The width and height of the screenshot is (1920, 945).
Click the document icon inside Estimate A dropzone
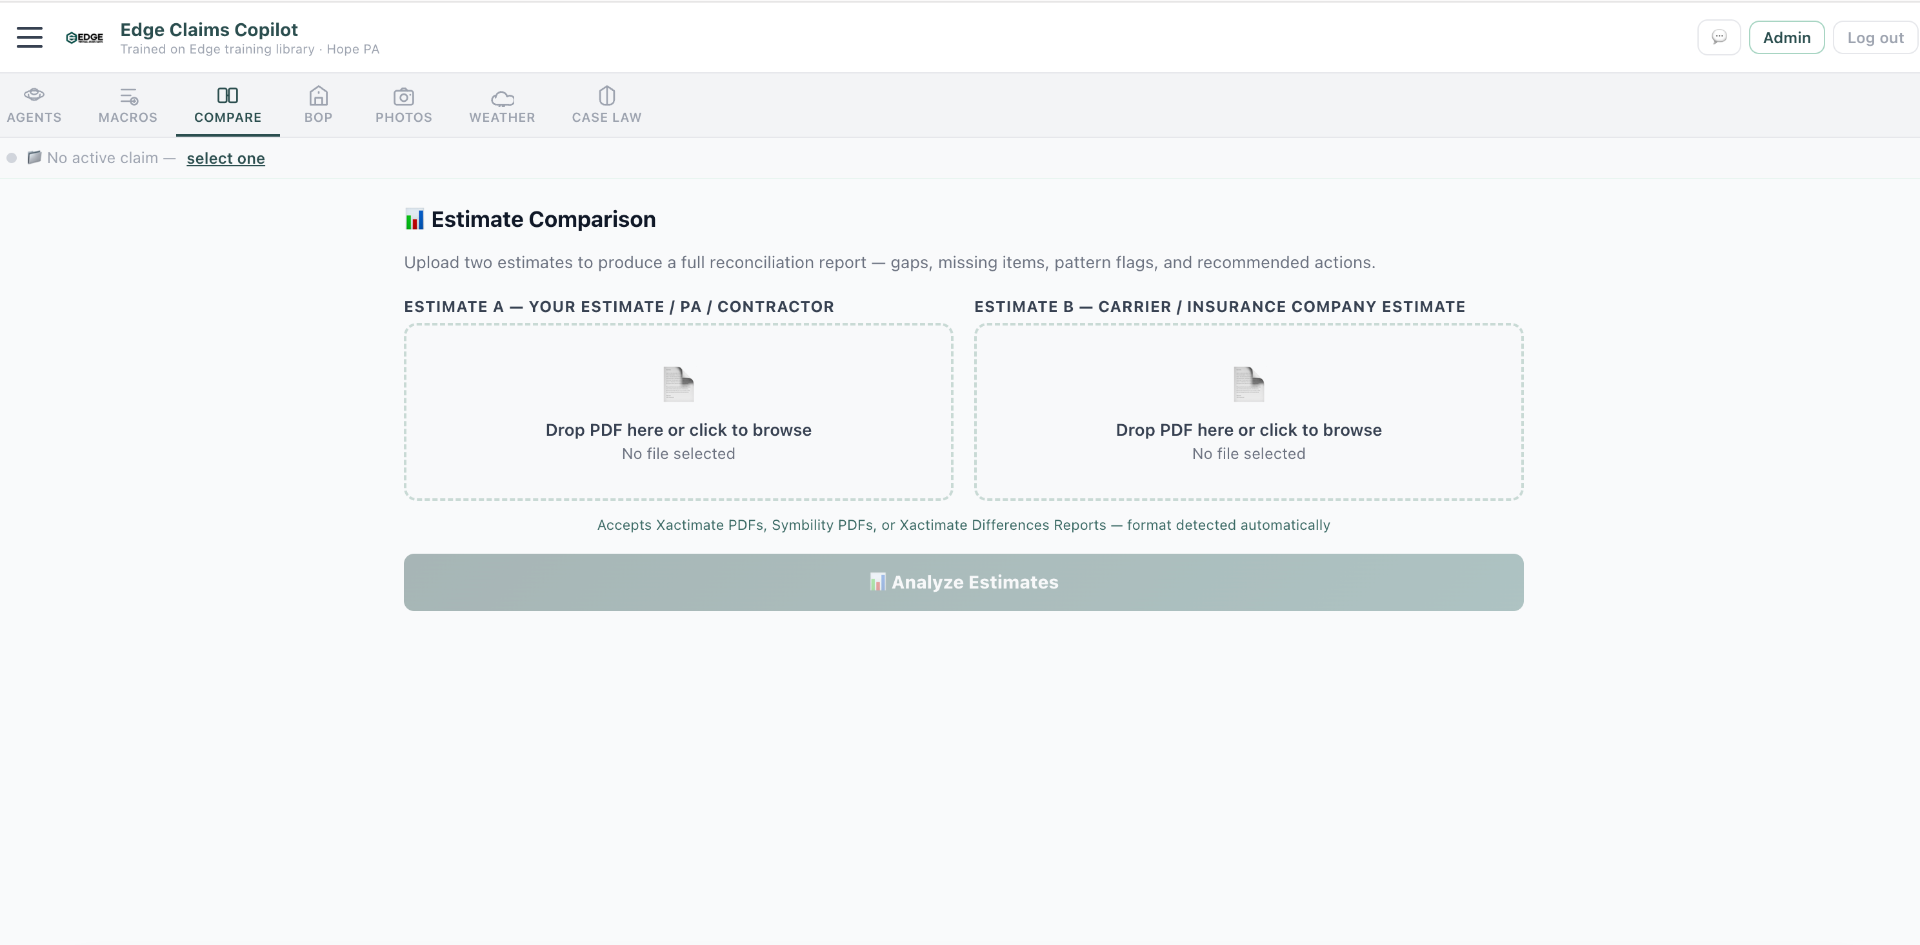pos(678,383)
